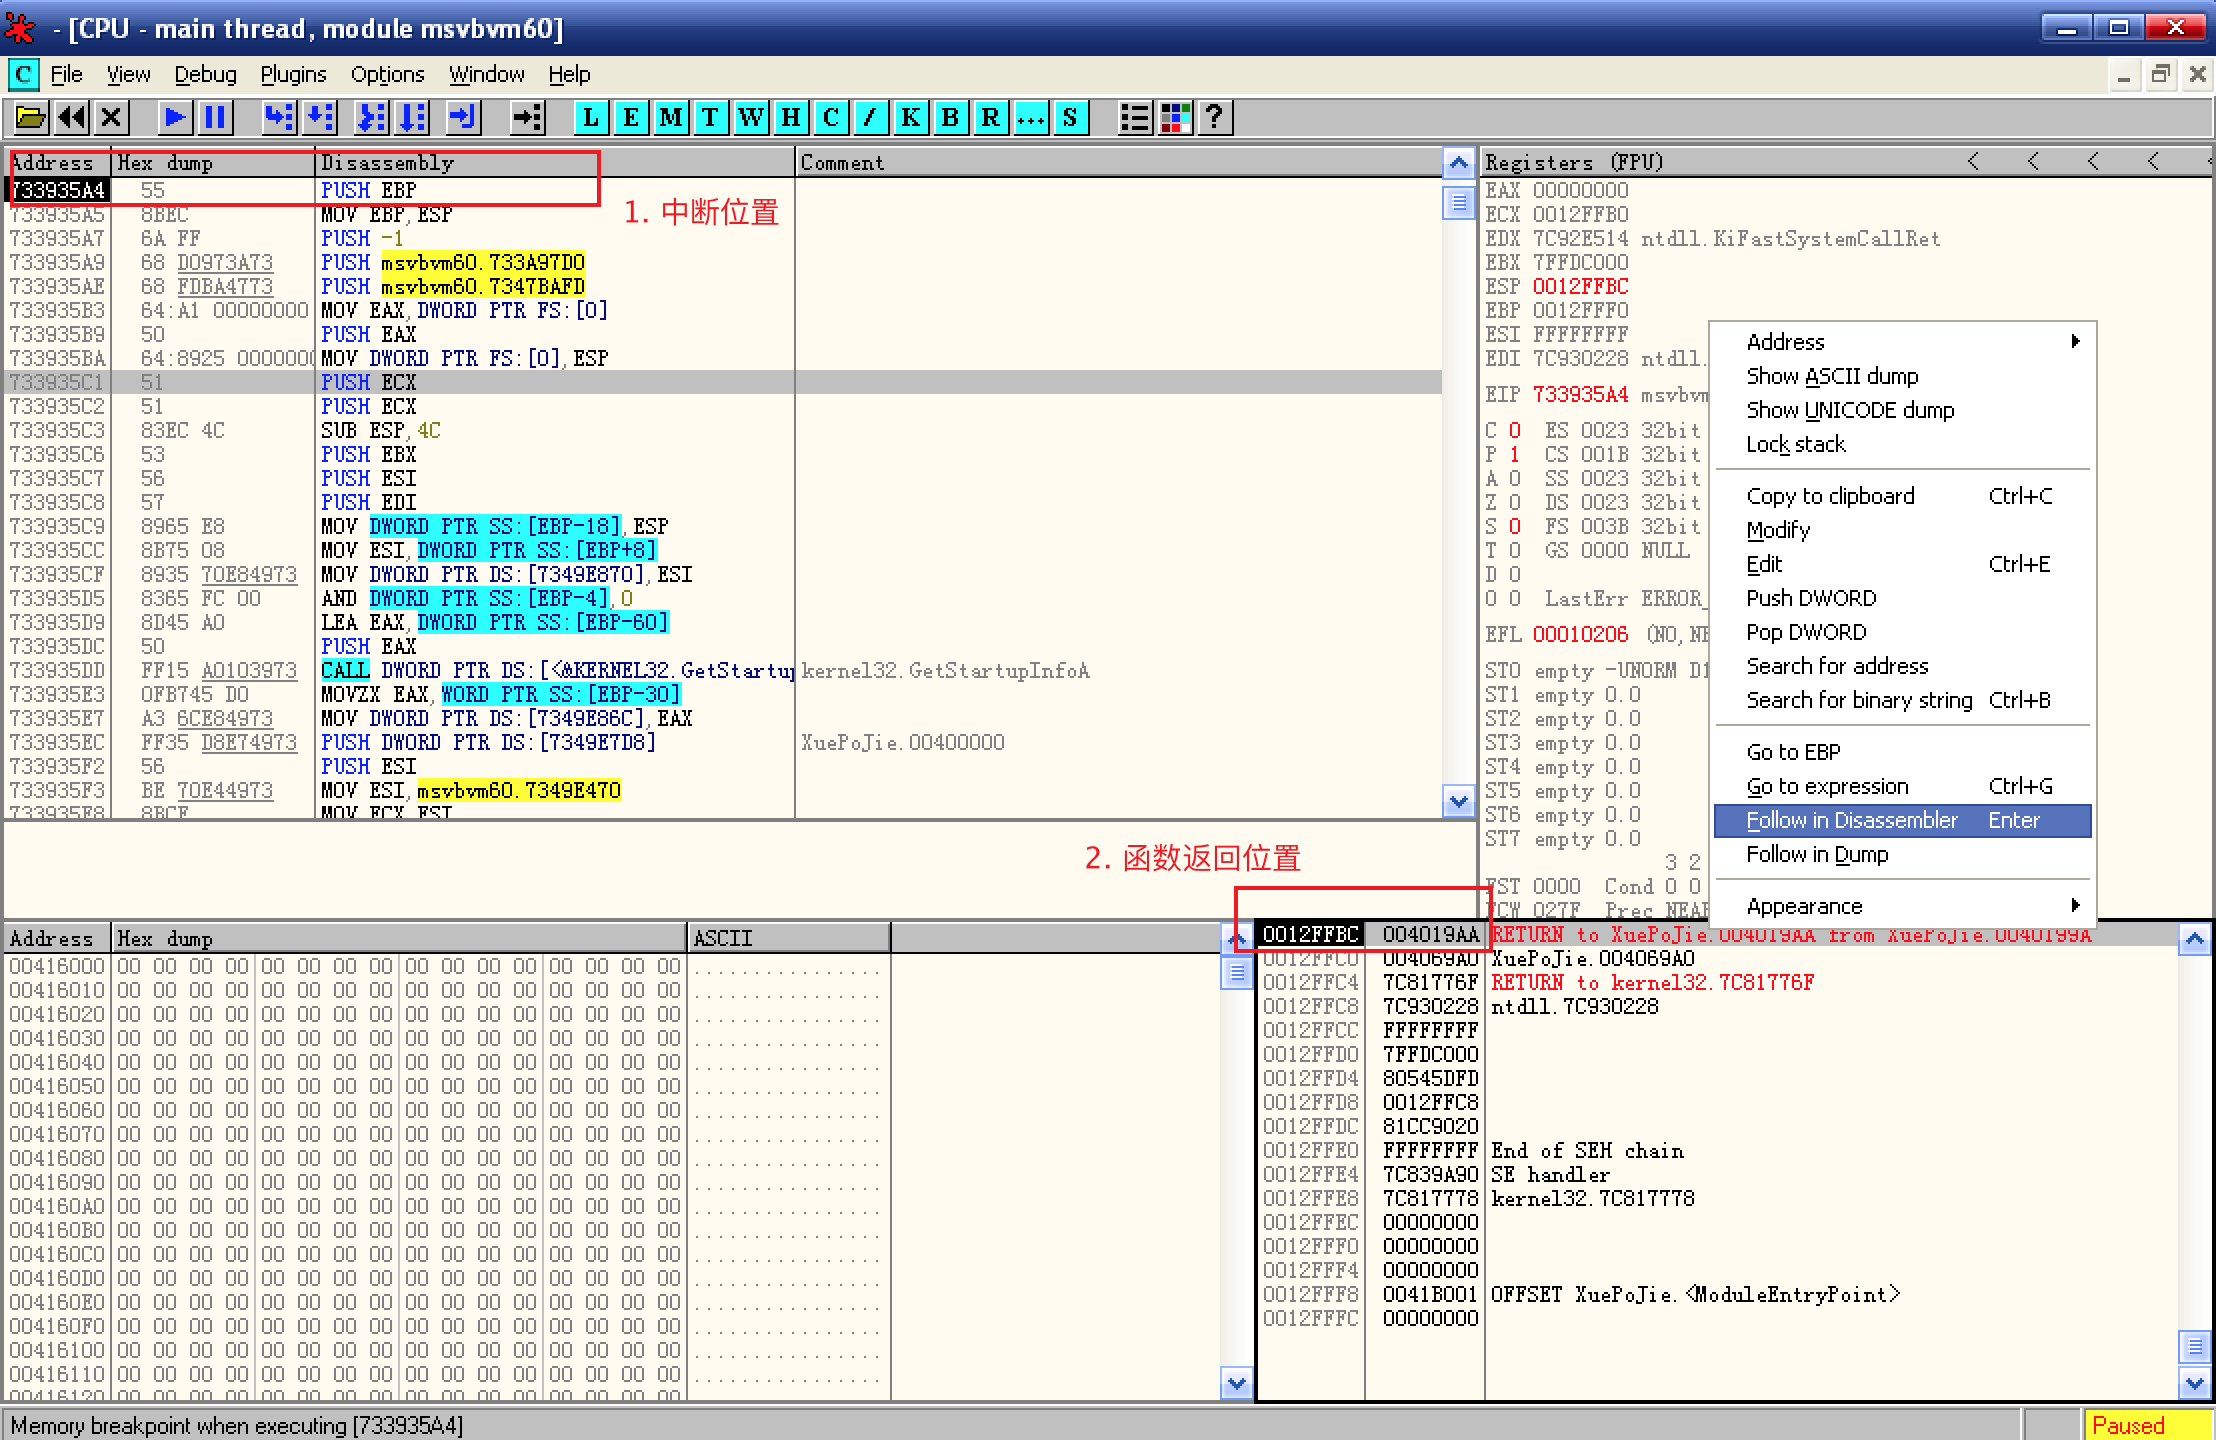Open Call stack with K button
The image size is (2216, 1440).
pyautogui.click(x=910, y=118)
